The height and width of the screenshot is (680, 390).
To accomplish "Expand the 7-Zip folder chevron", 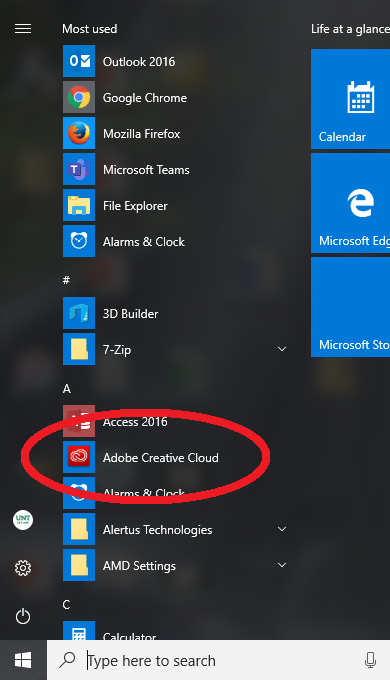I will click(x=282, y=349).
